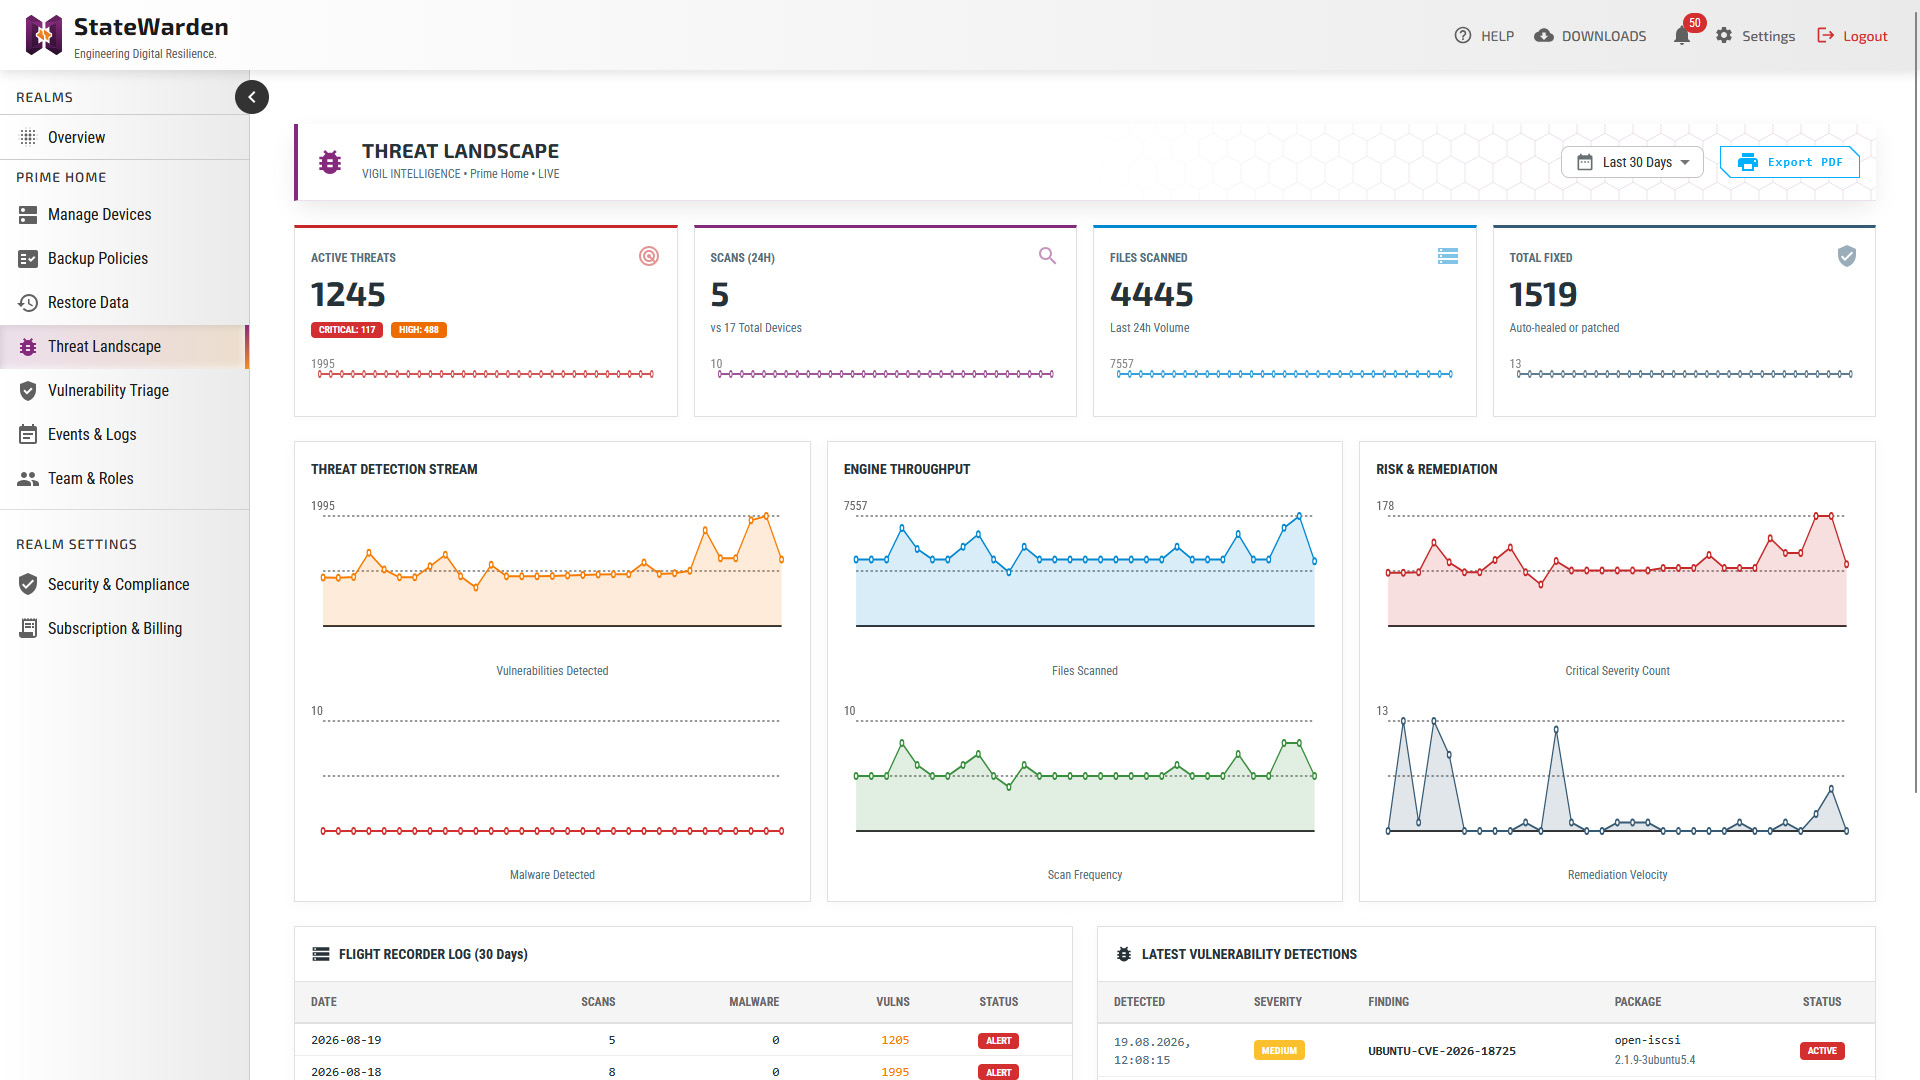The height and width of the screenshot is (1080, 1920).
Task: Click the MEDIUM severity badge
Action: (x=1279, y=1051)
